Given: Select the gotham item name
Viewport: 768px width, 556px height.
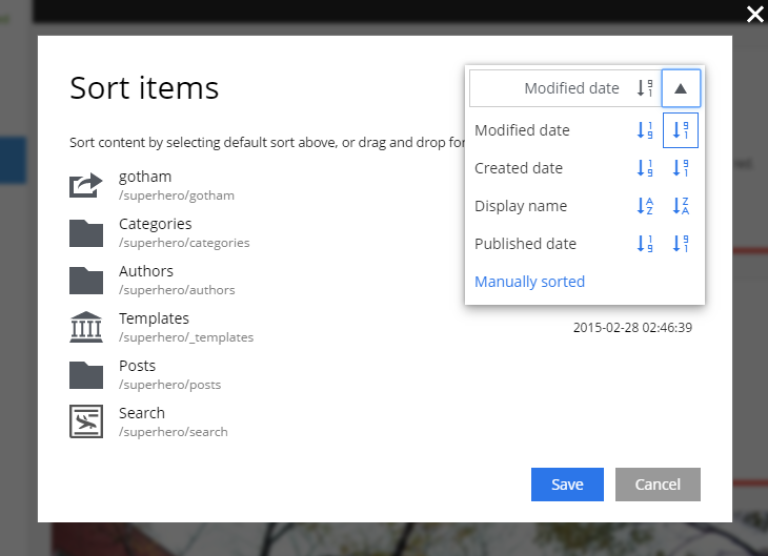Looking at the screenshot, I should point(145,176).
